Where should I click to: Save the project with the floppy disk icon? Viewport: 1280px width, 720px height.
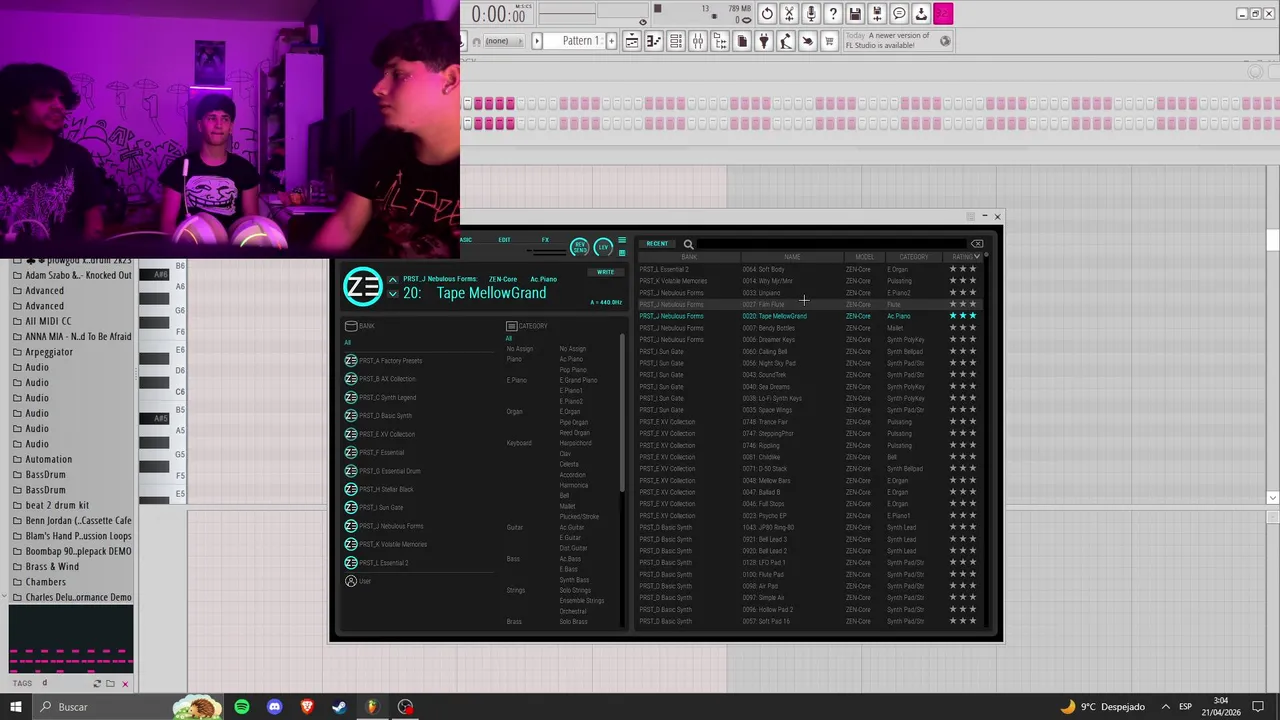click(855, 14)
